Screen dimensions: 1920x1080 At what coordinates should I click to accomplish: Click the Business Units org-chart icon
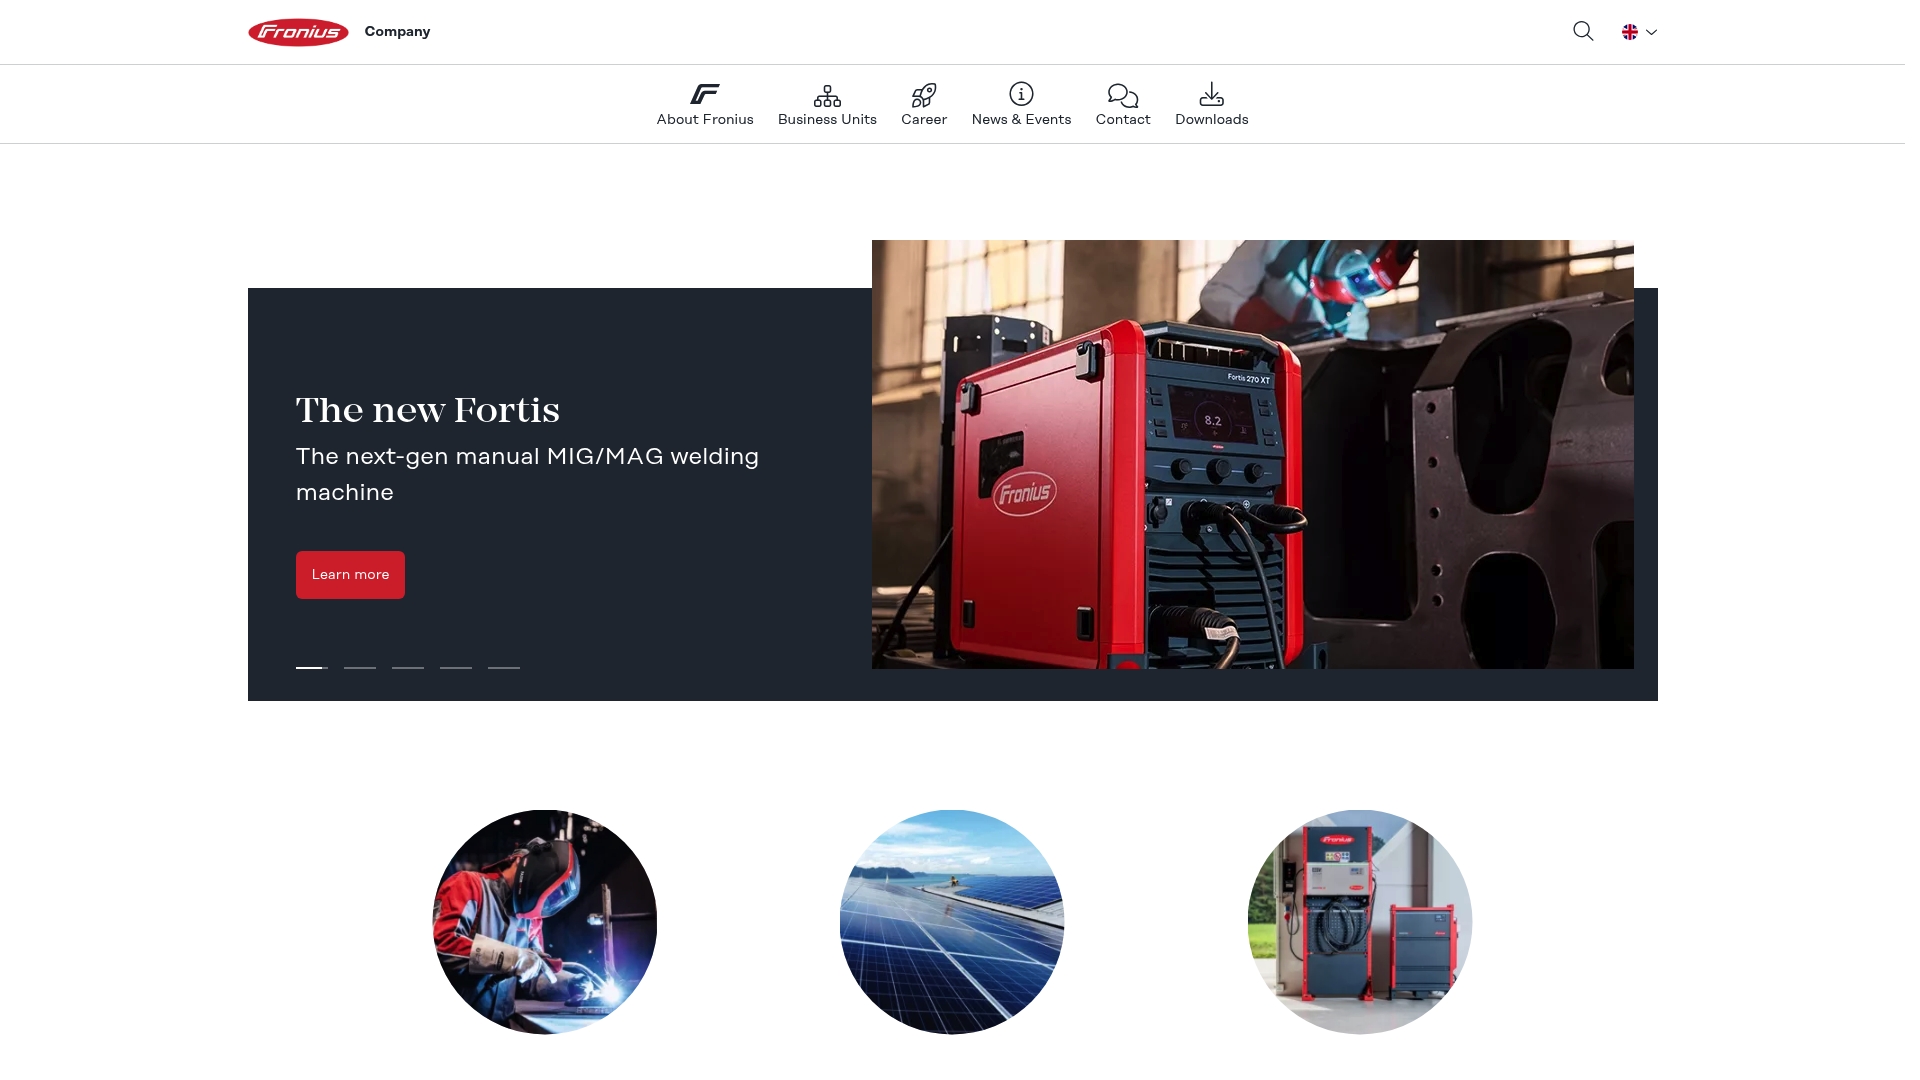827,95
